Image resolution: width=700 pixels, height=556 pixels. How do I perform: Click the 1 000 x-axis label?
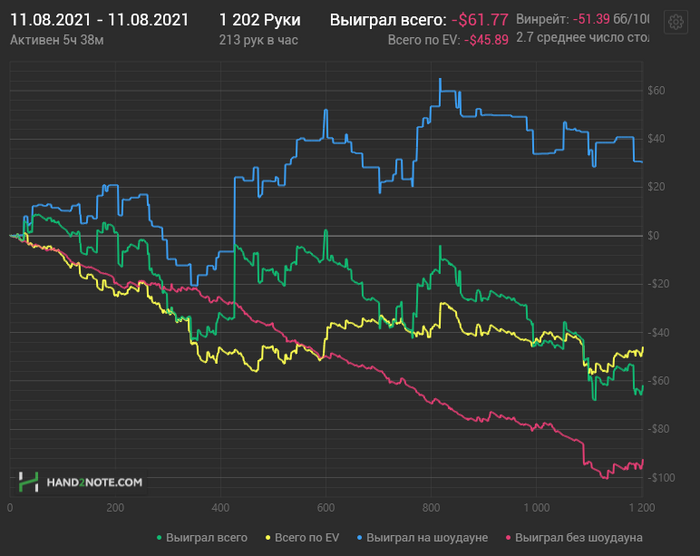click(x=537, y=508)
